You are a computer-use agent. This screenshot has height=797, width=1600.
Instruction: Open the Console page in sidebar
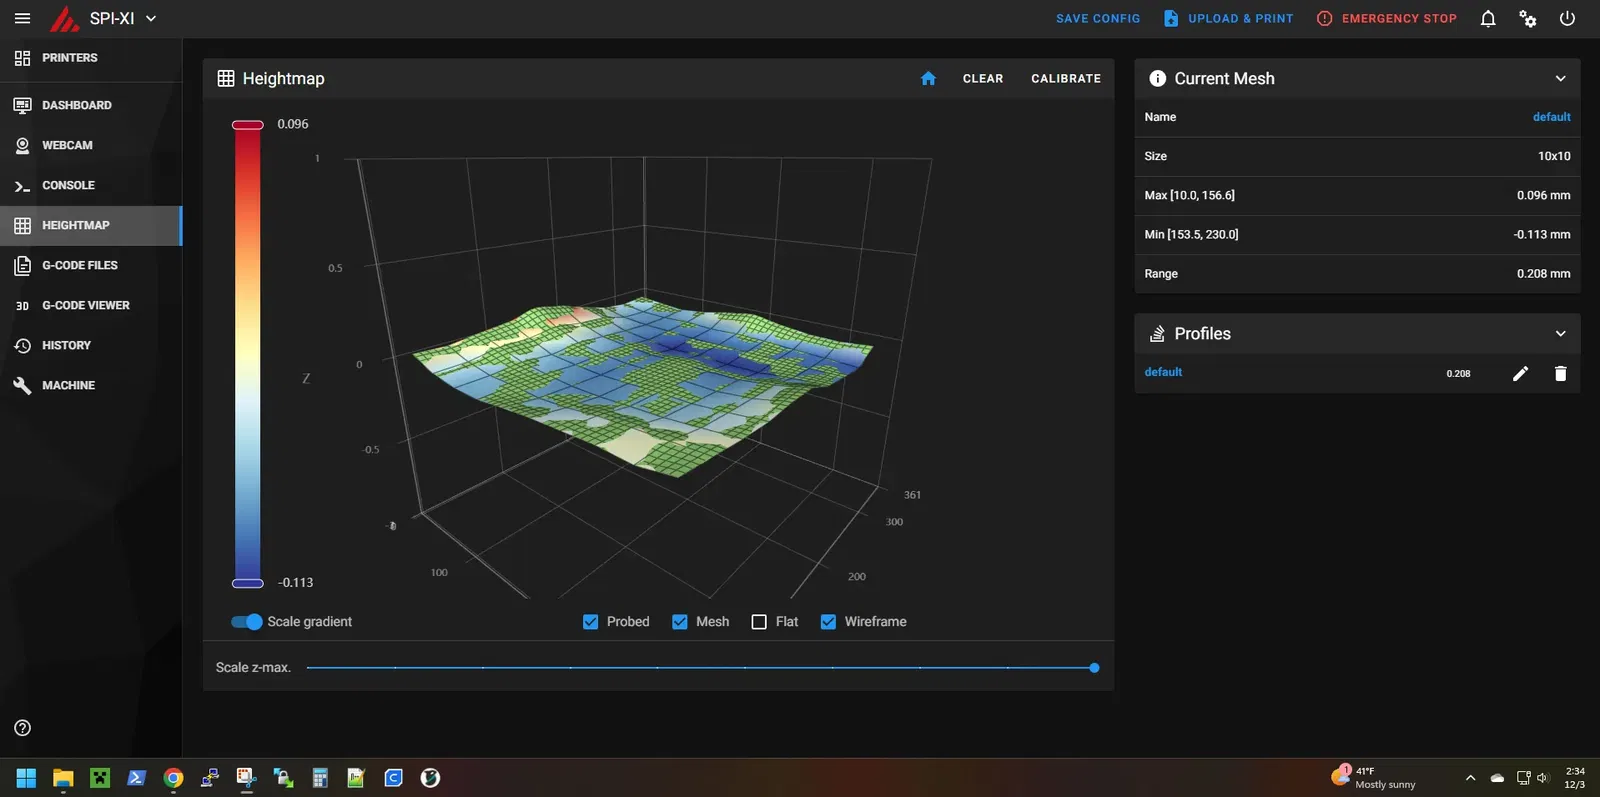68,185
